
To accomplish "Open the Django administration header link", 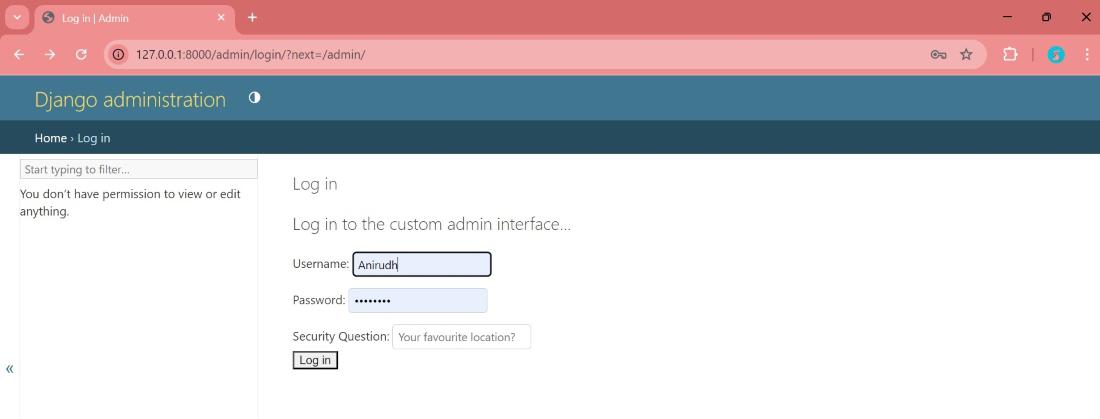I will [130, 99].
